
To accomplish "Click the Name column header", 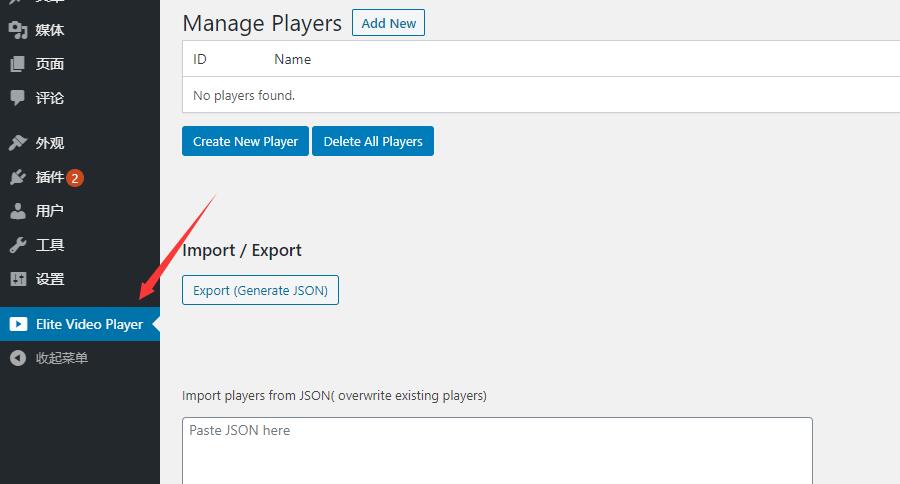I will click(293, 59).
